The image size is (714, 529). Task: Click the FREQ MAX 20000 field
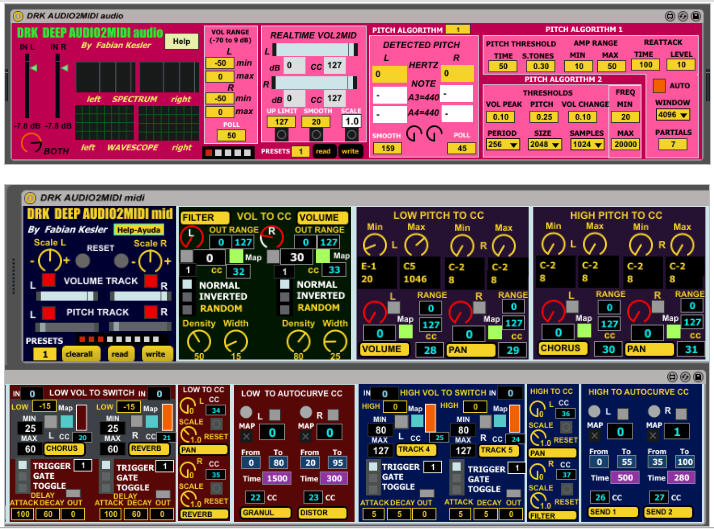pos(626,144)
